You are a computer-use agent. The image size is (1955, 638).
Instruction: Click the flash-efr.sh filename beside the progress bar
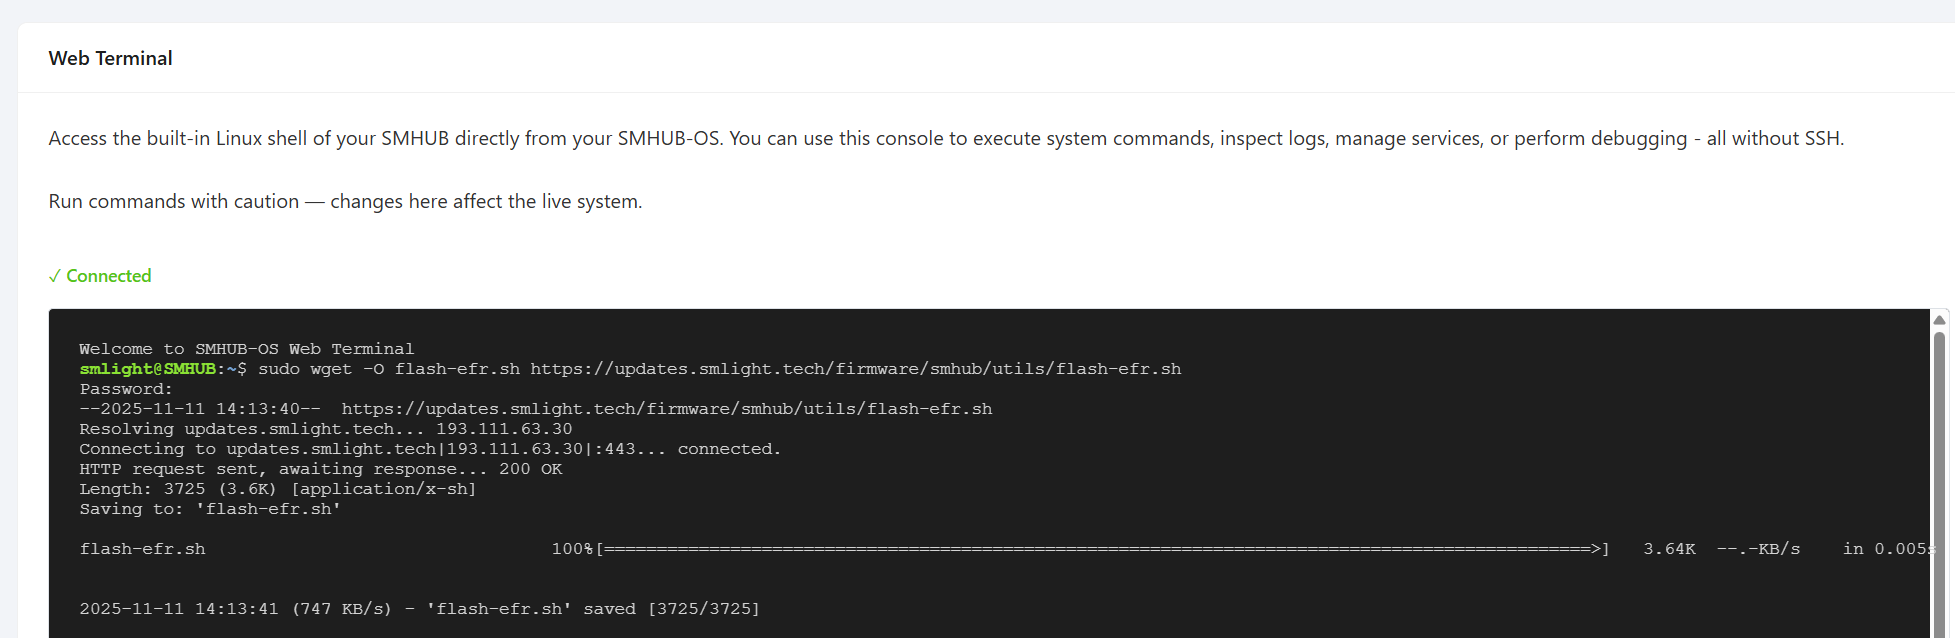point(142,549)
